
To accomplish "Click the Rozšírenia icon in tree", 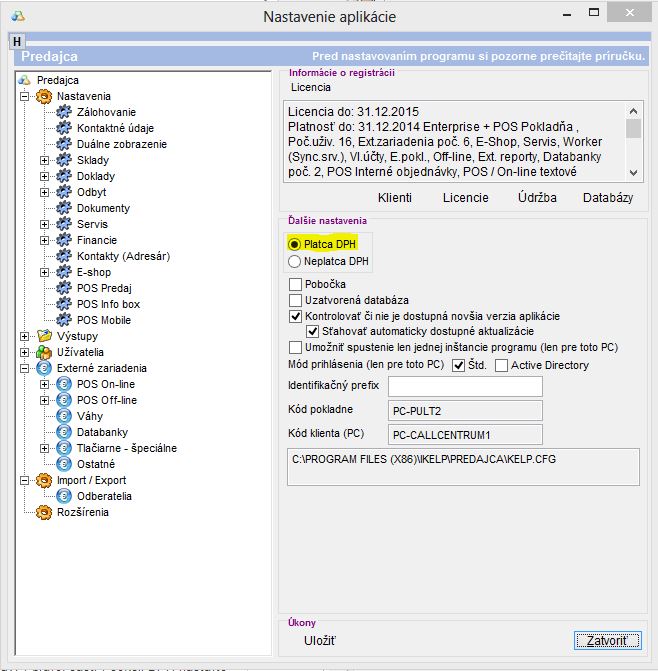I will 43,512.
